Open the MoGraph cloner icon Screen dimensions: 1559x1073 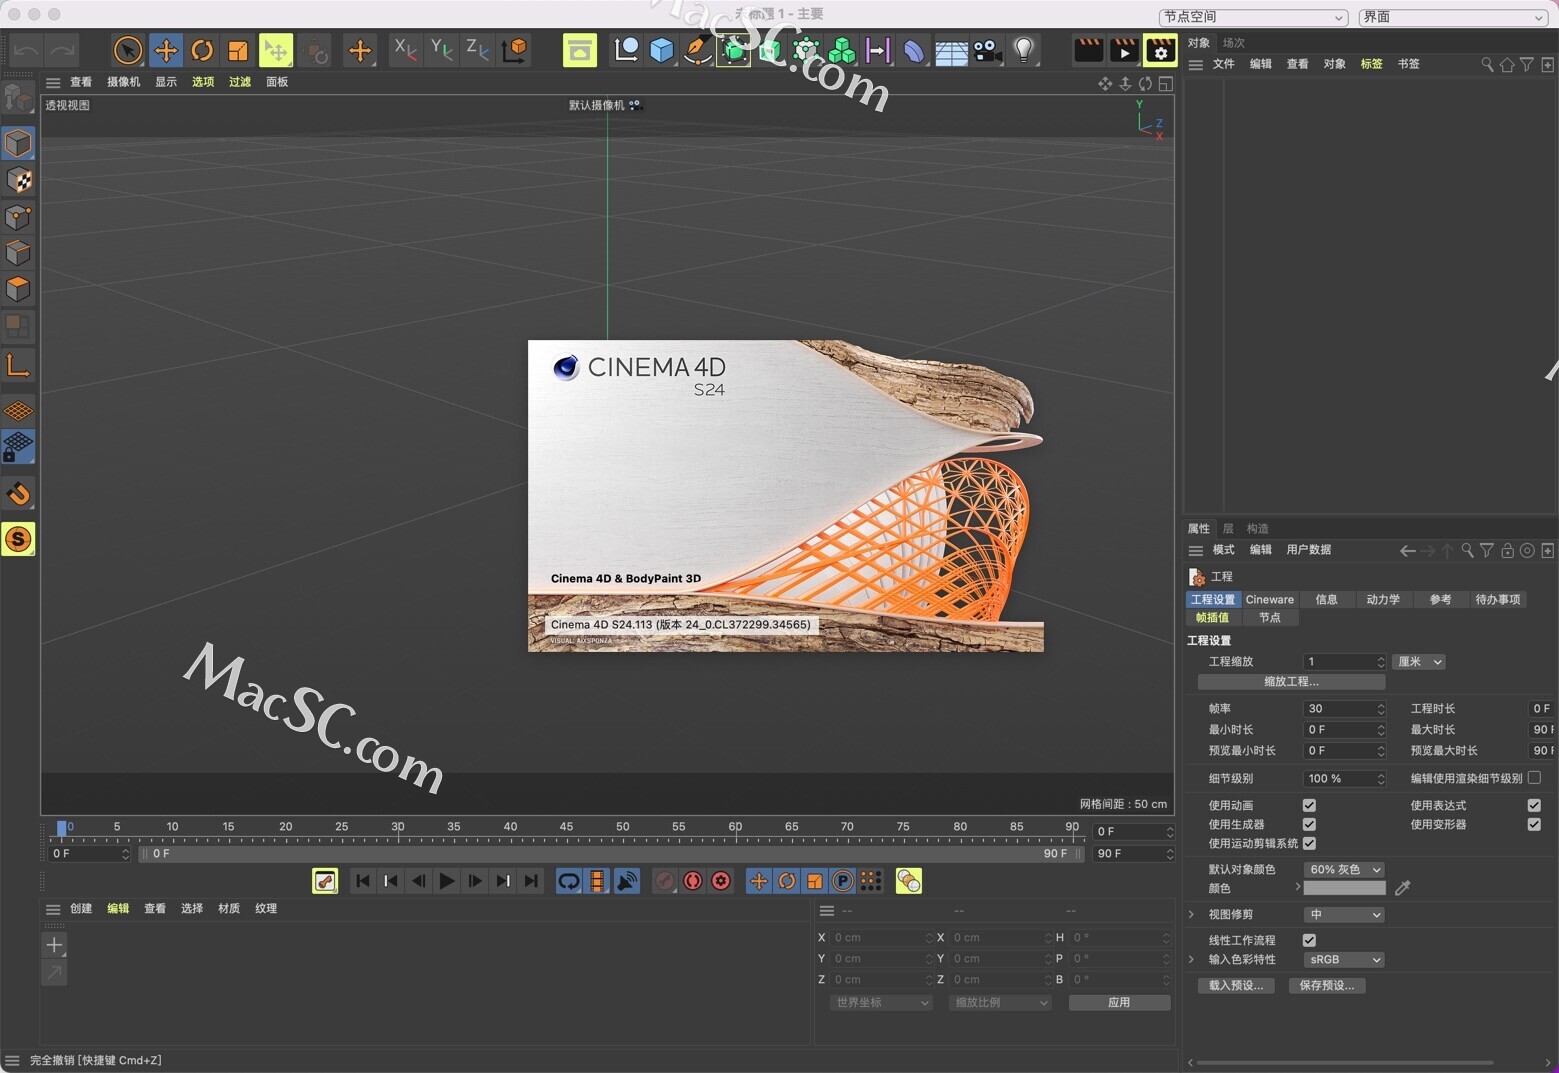coord(842,50)
